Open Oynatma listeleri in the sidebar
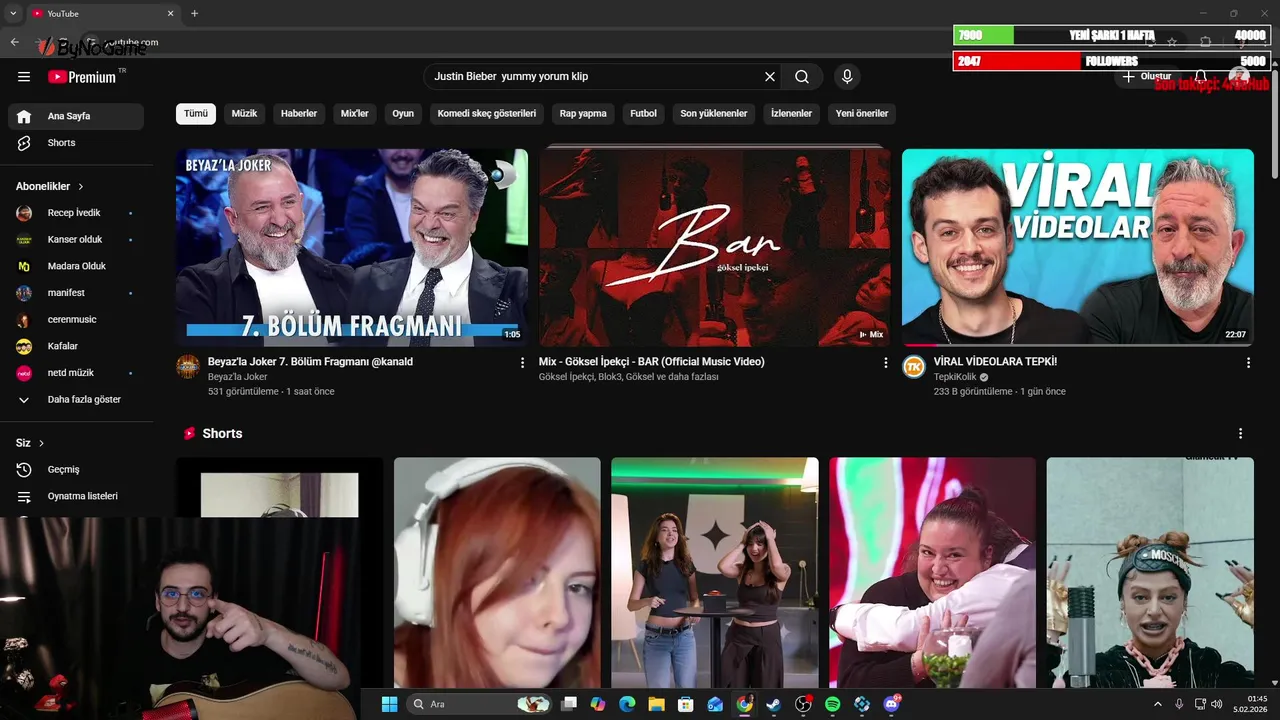The width and height of the screenshot is (1280, 720). pos(76,496)
